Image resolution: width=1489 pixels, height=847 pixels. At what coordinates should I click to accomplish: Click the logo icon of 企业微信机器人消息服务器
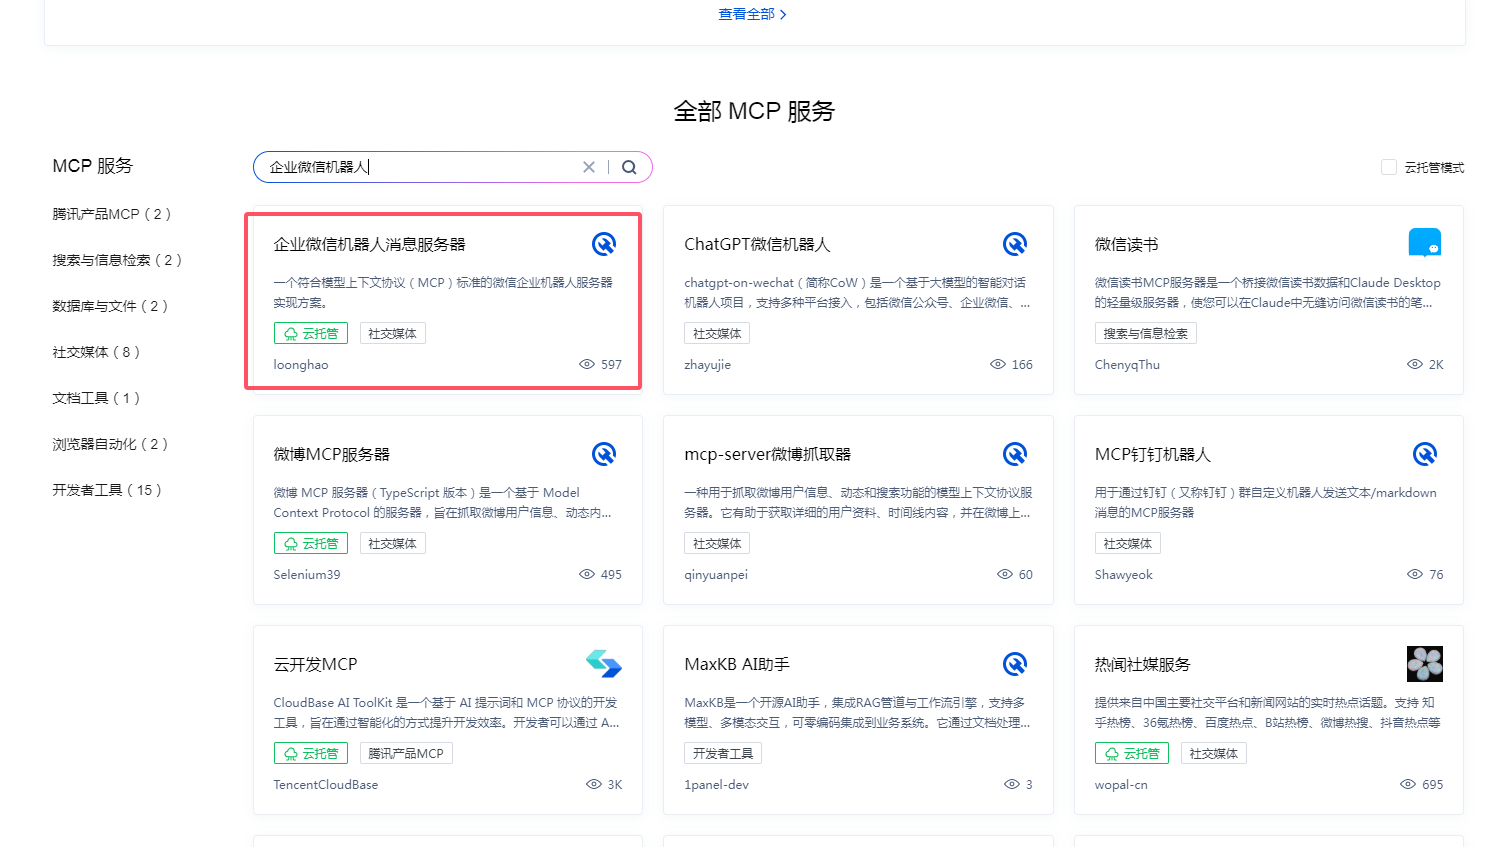point(604,244)
